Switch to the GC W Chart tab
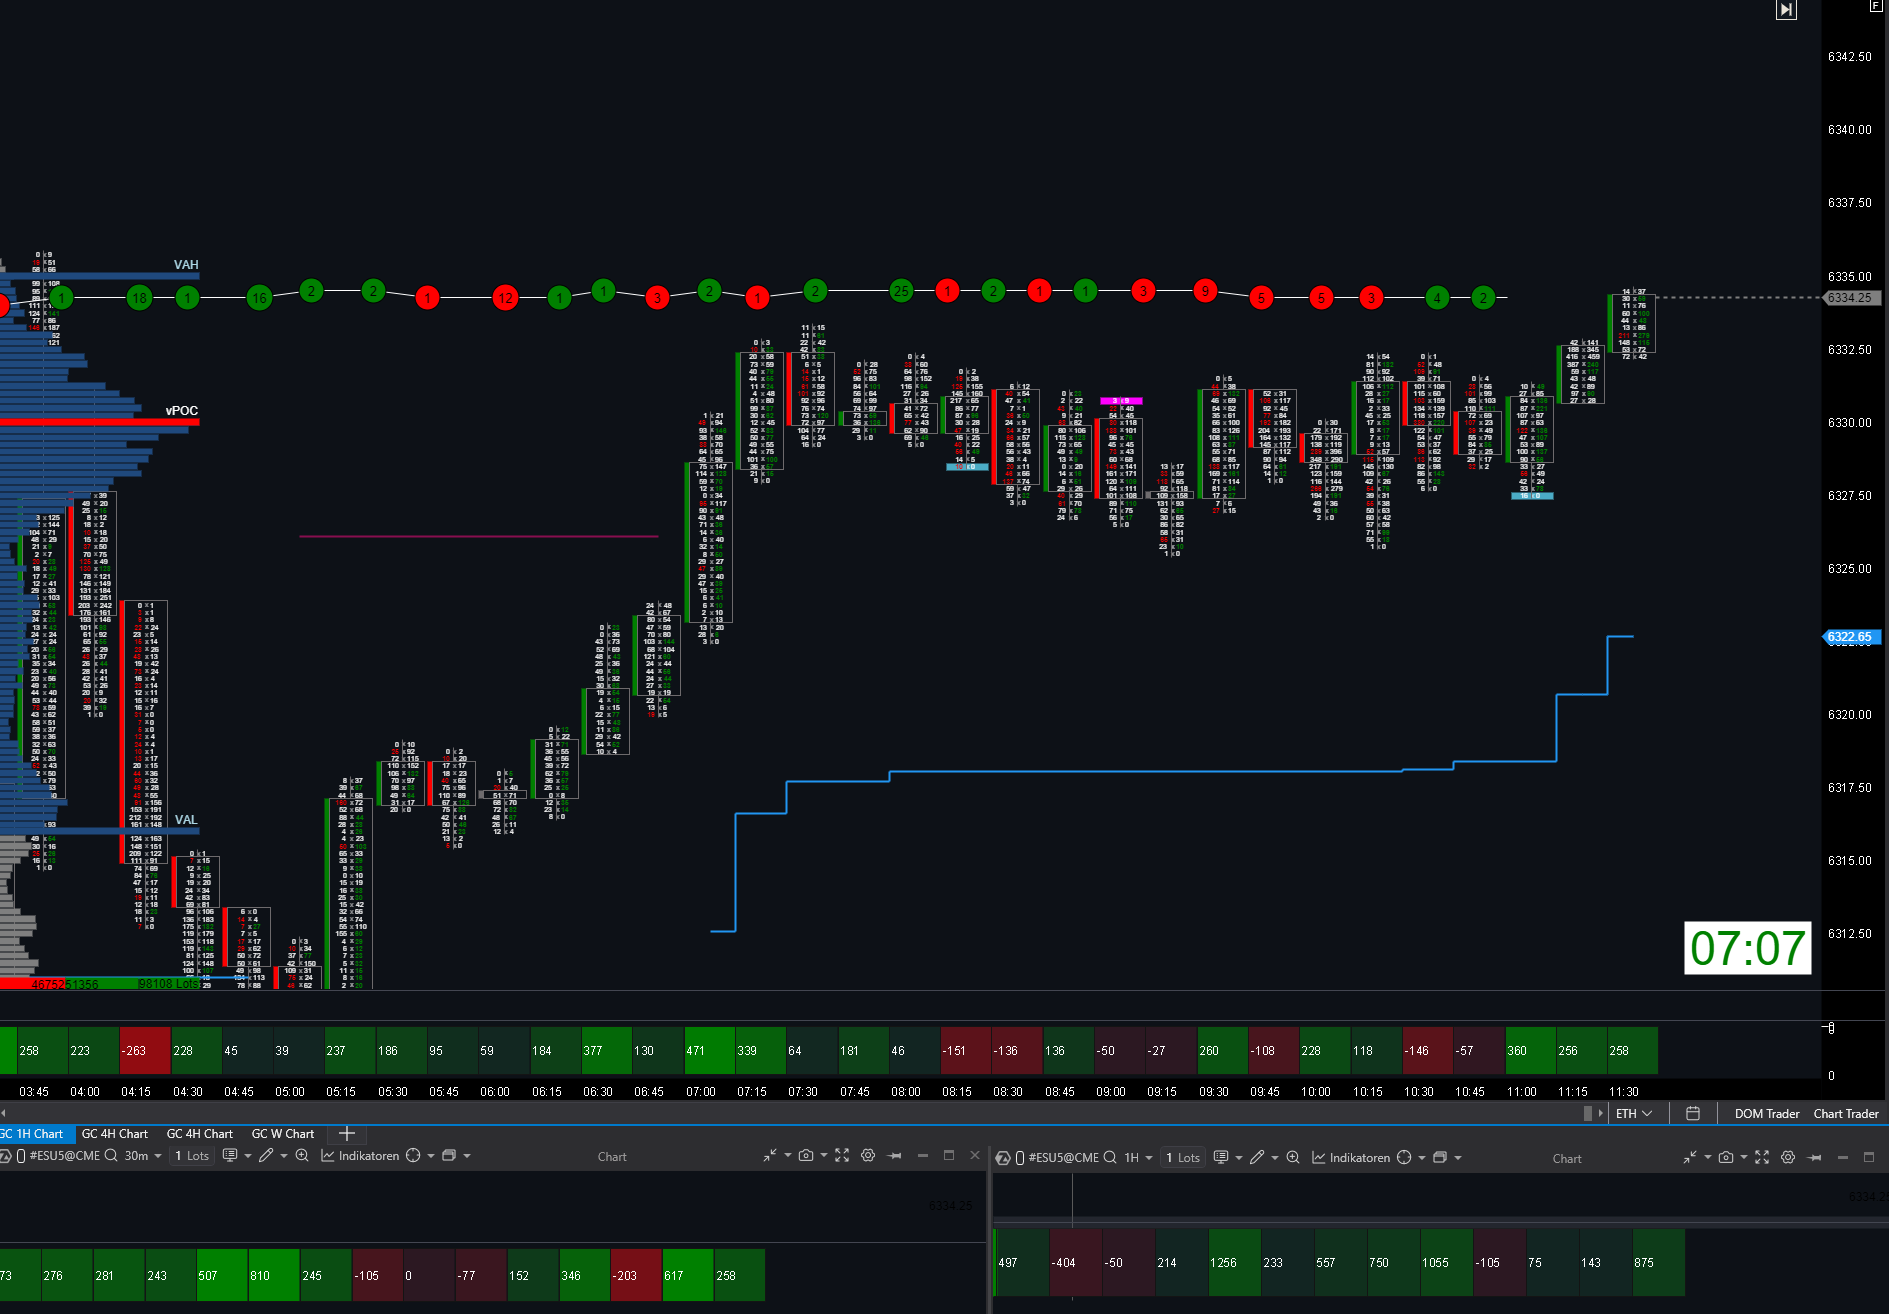 coord(283,1133)
